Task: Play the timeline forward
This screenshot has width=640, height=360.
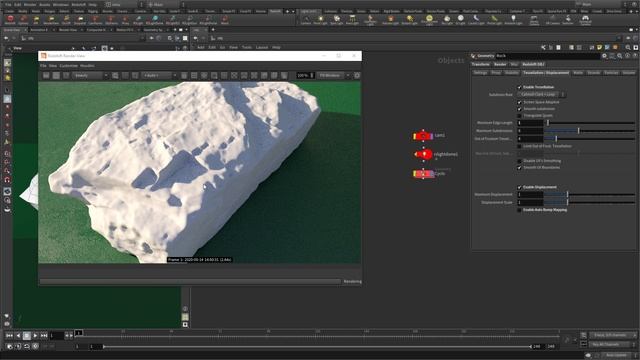Action: 35,336
